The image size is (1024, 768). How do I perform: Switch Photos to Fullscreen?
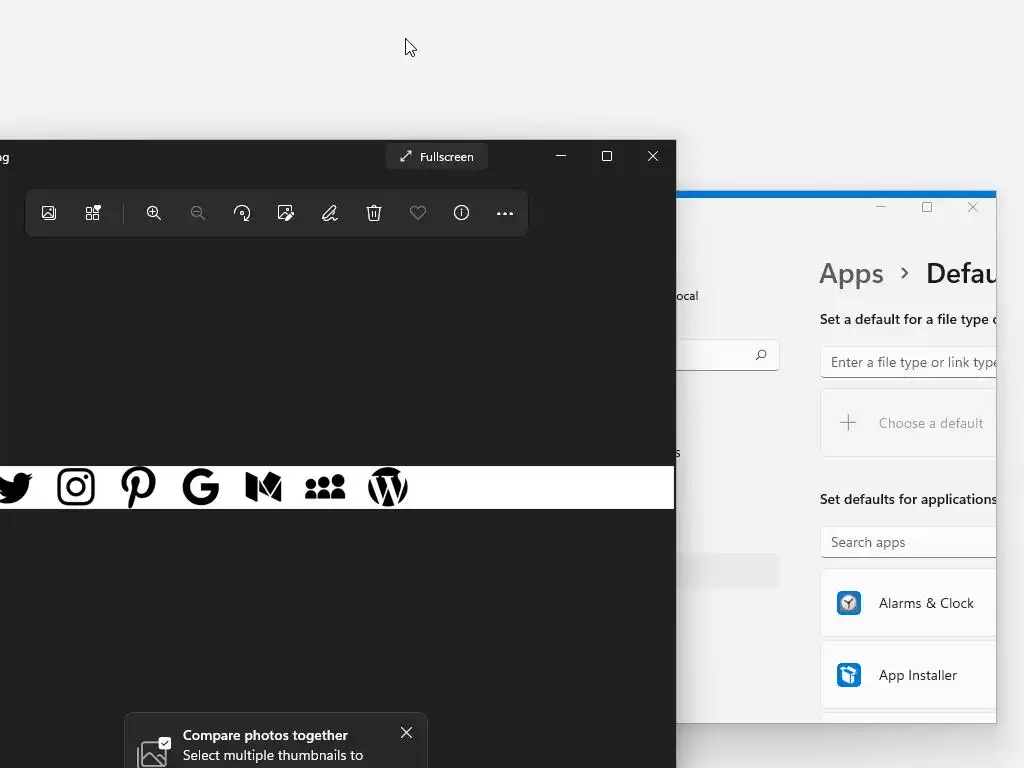pos(437,157)
